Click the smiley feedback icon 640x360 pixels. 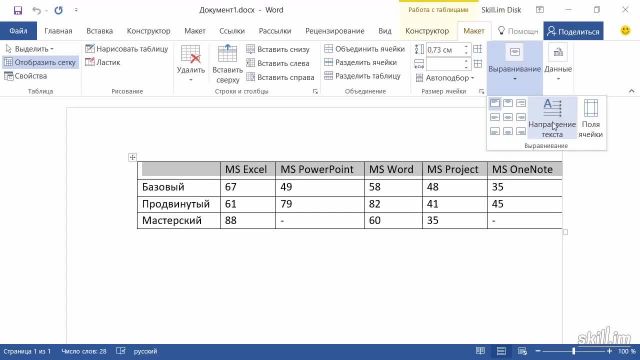pos(625,31)
